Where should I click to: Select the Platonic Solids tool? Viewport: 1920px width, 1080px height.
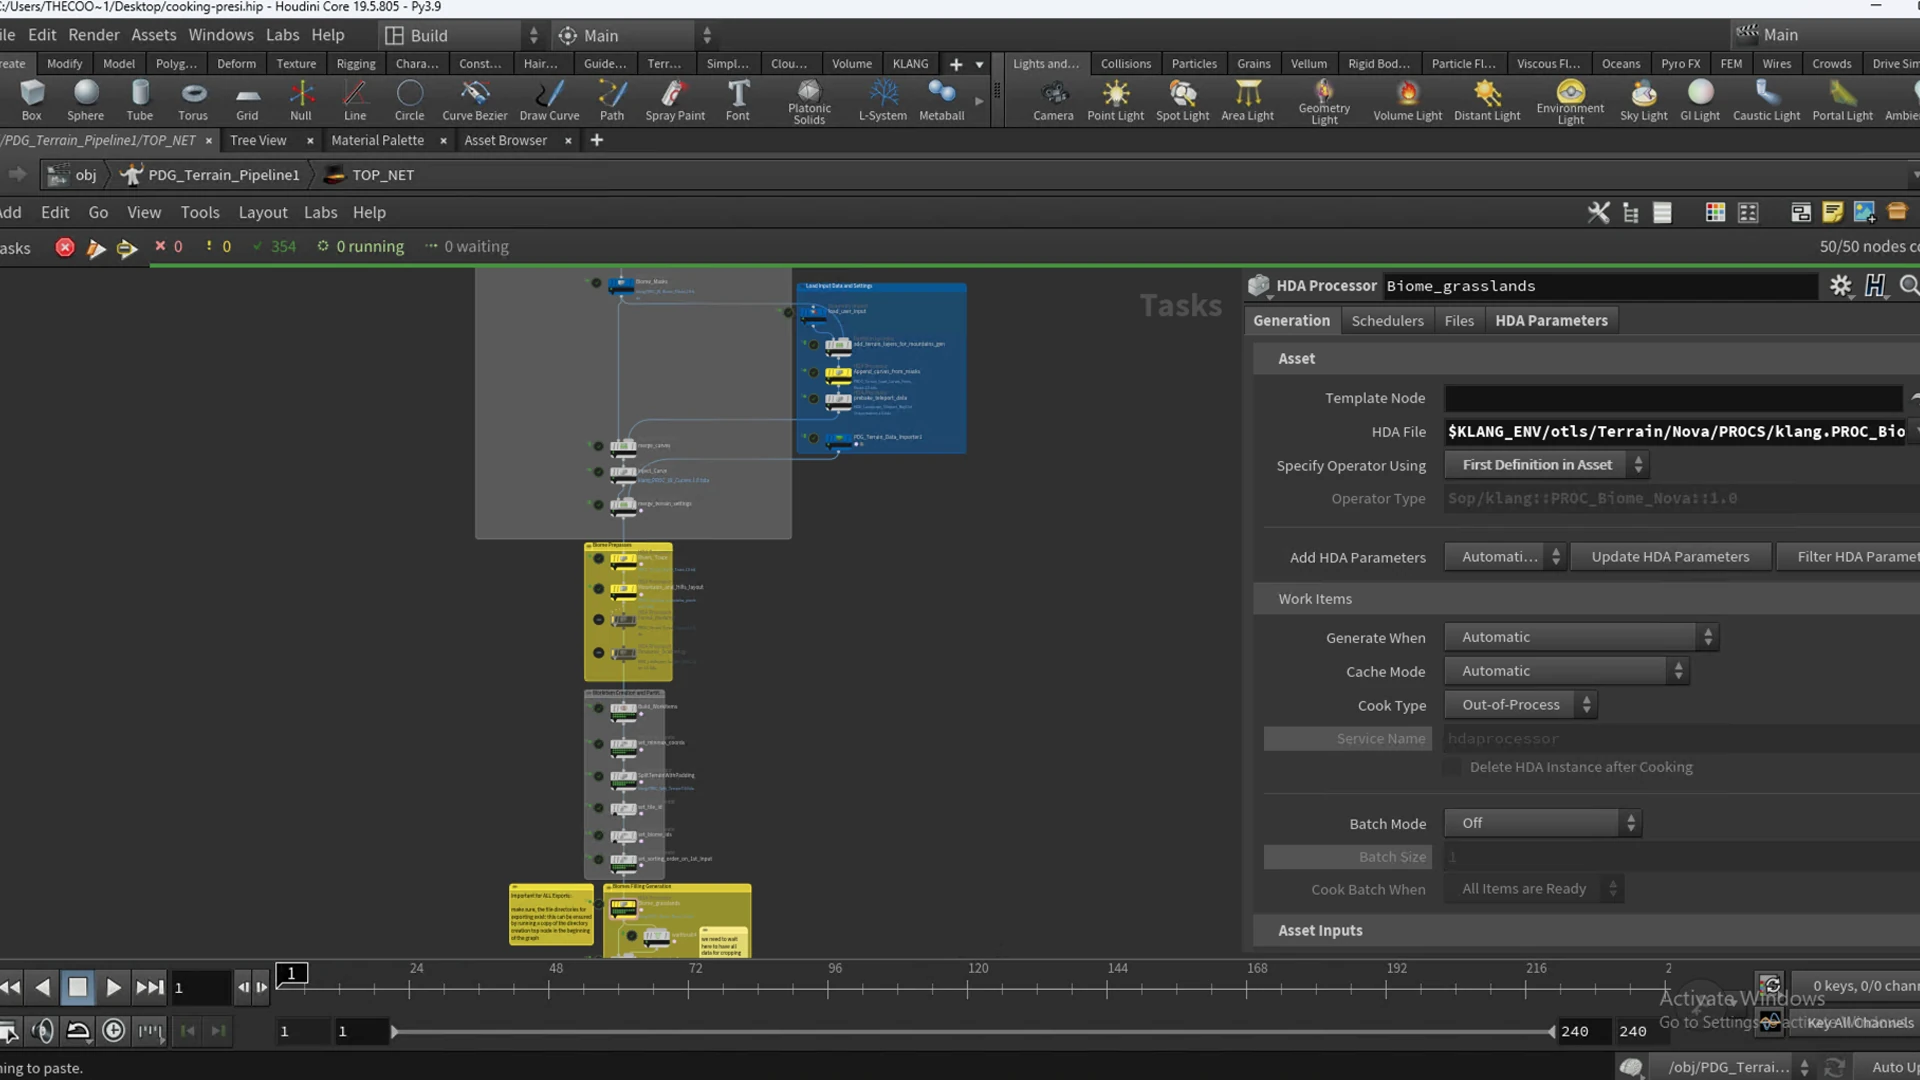[x=809, y=101]
